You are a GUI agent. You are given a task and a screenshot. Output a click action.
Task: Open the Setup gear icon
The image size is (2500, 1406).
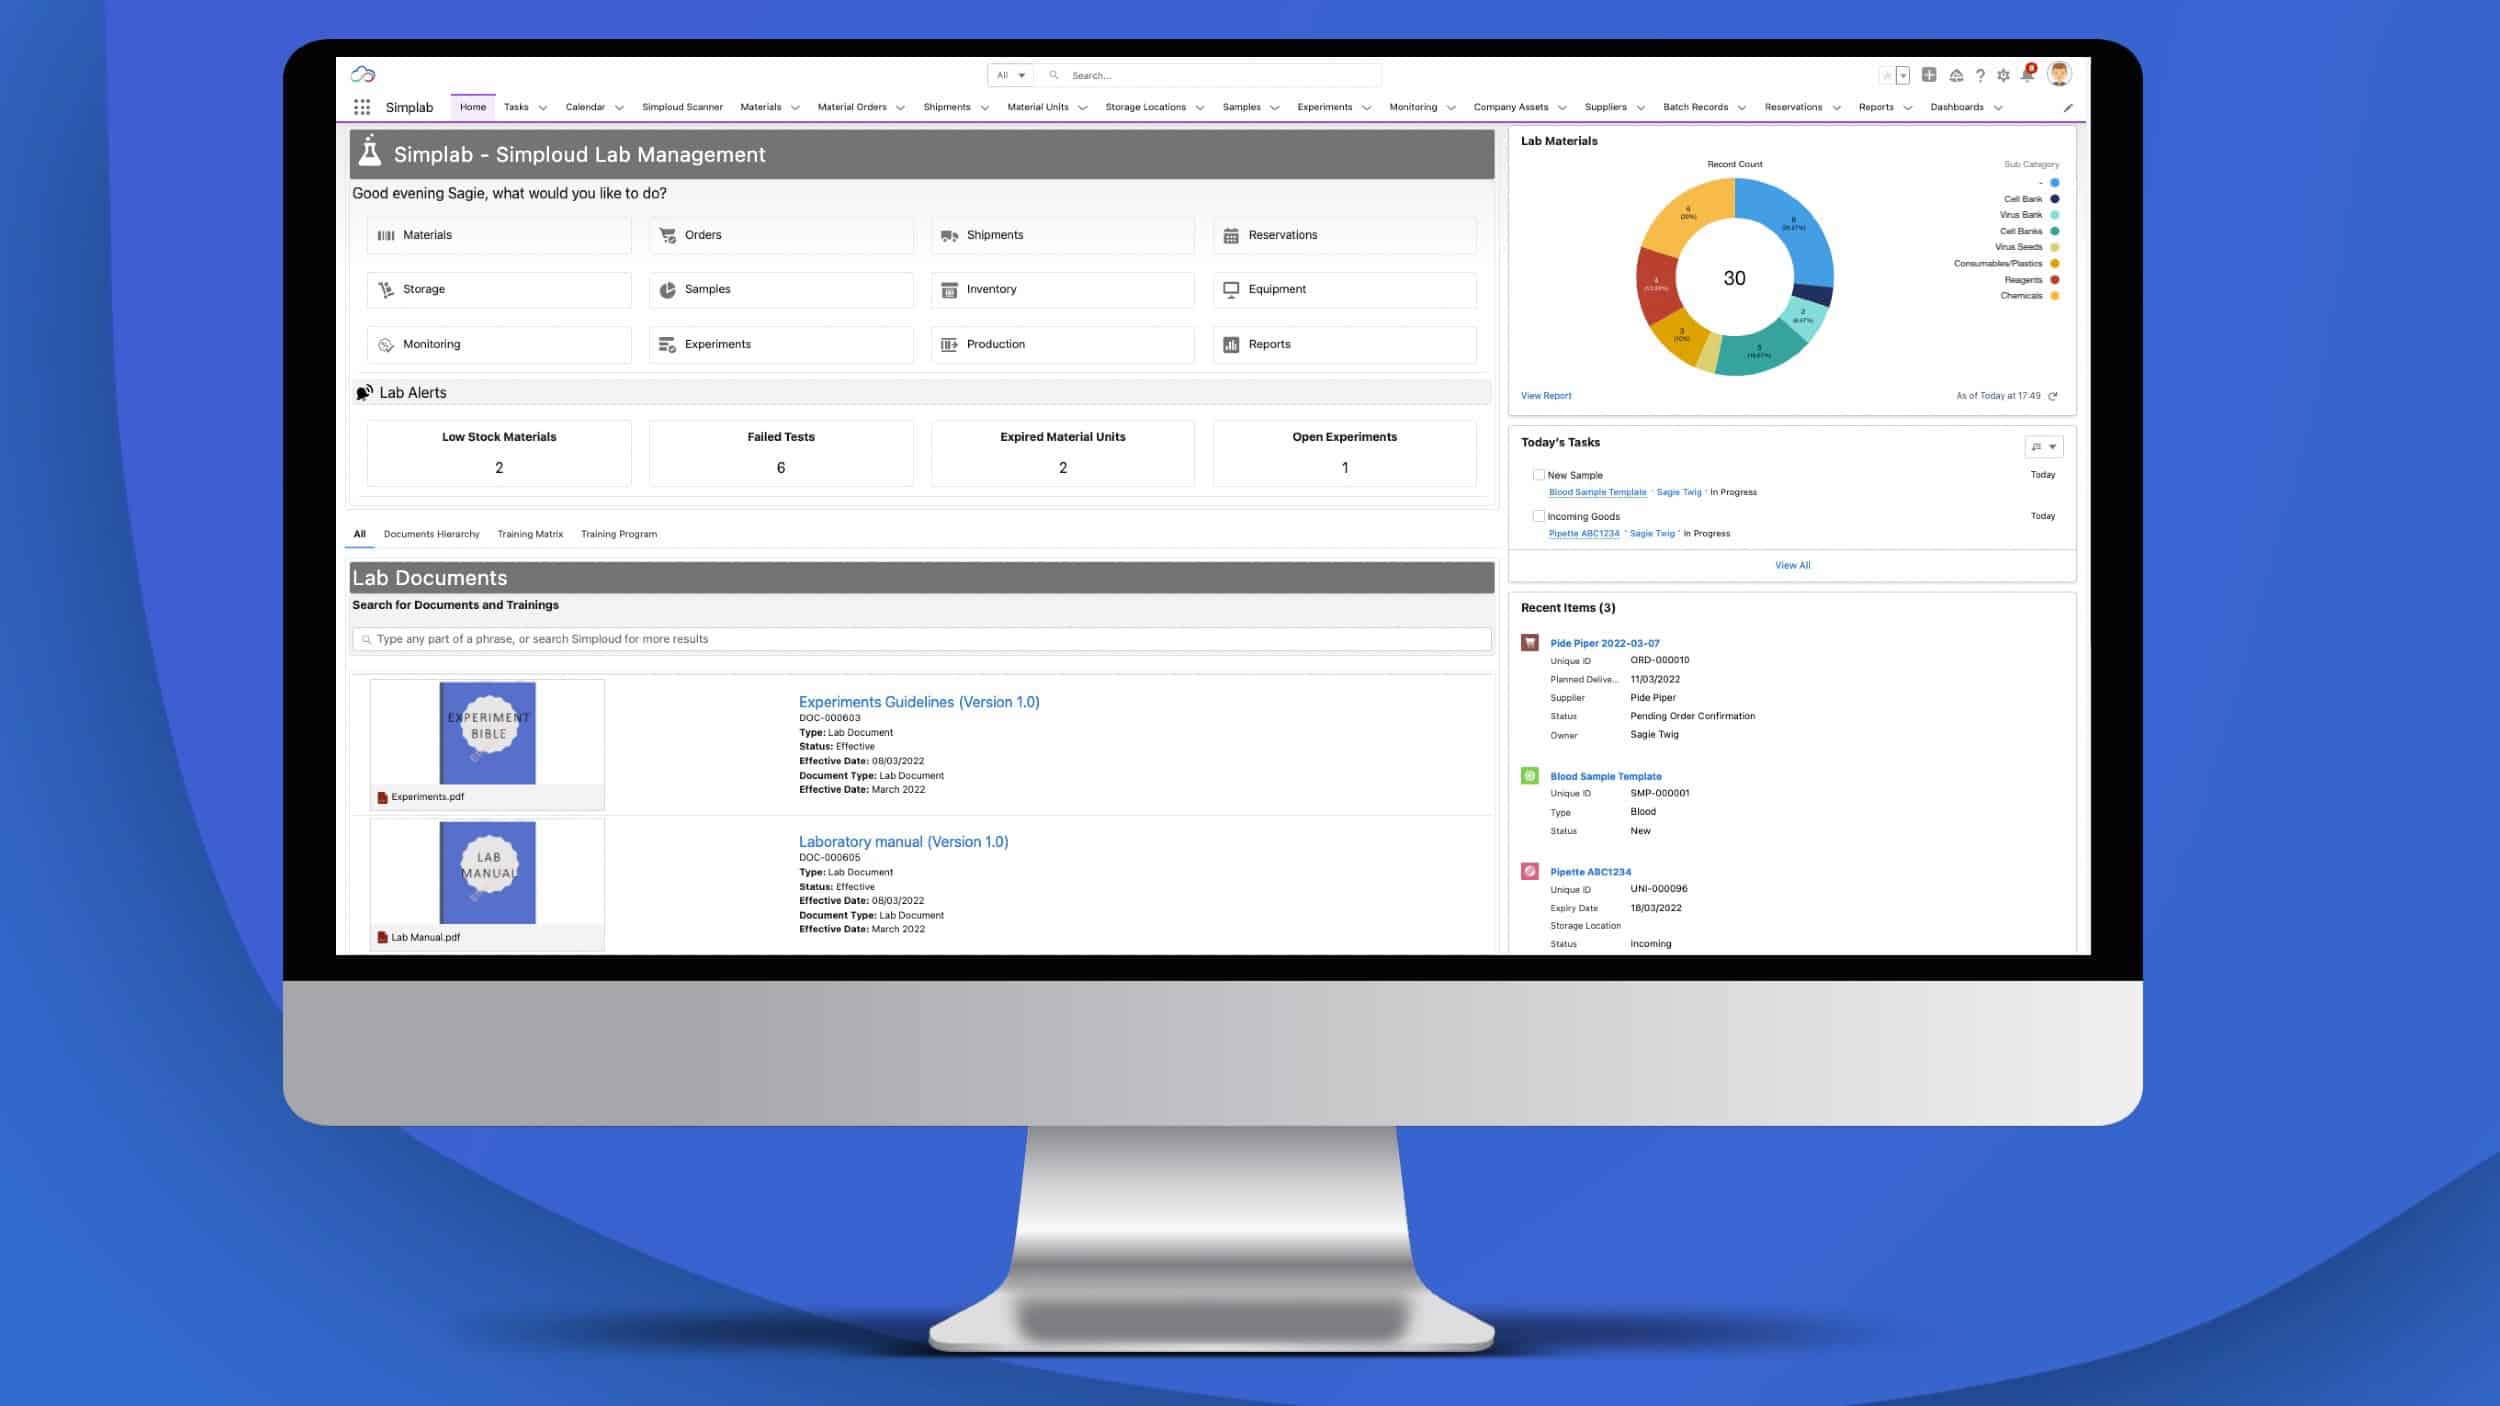(x=2003, y=75)
